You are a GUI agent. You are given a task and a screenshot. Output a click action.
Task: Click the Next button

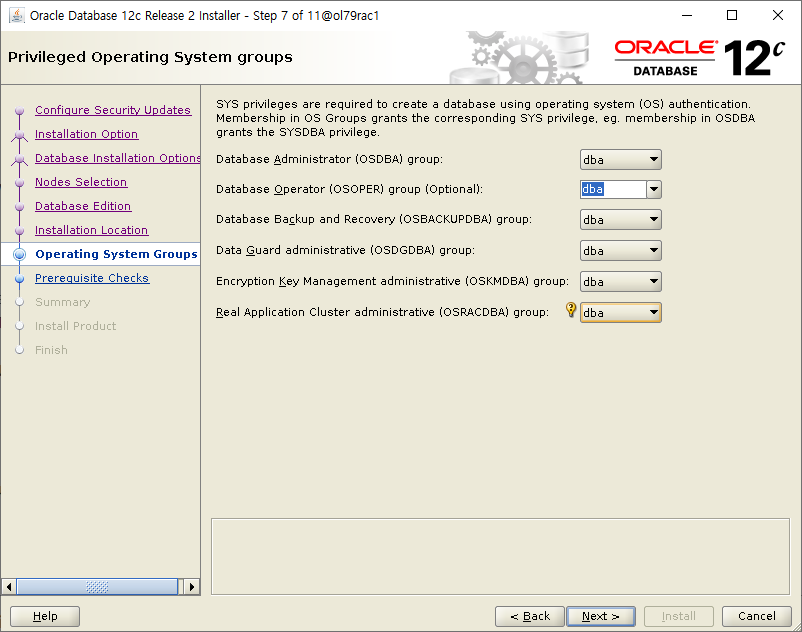(x=601, y=616)
